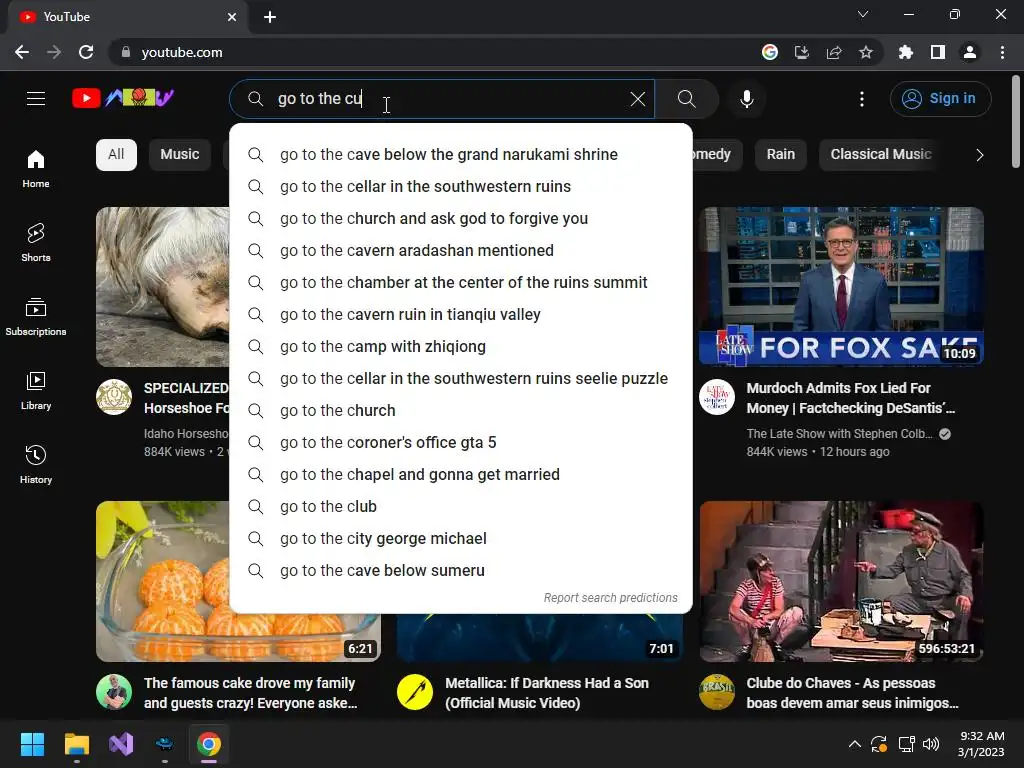
Task: Open Chrome profile icon
Action: tap(970, 52)
